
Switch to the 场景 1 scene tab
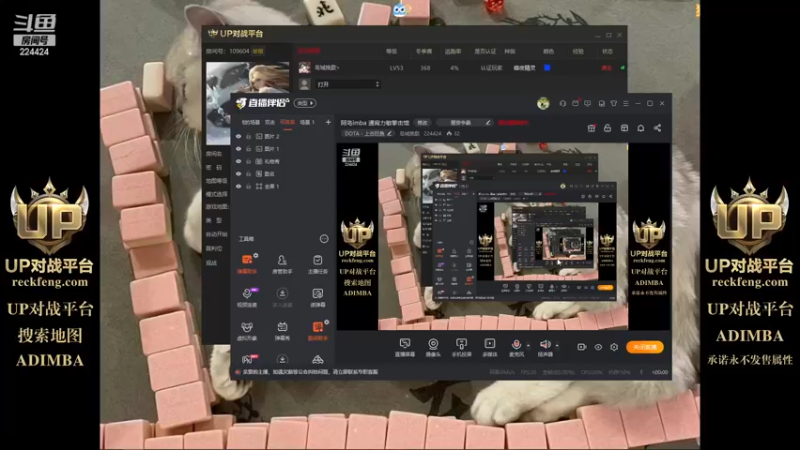pyautogui.click(x=307, y=122)
